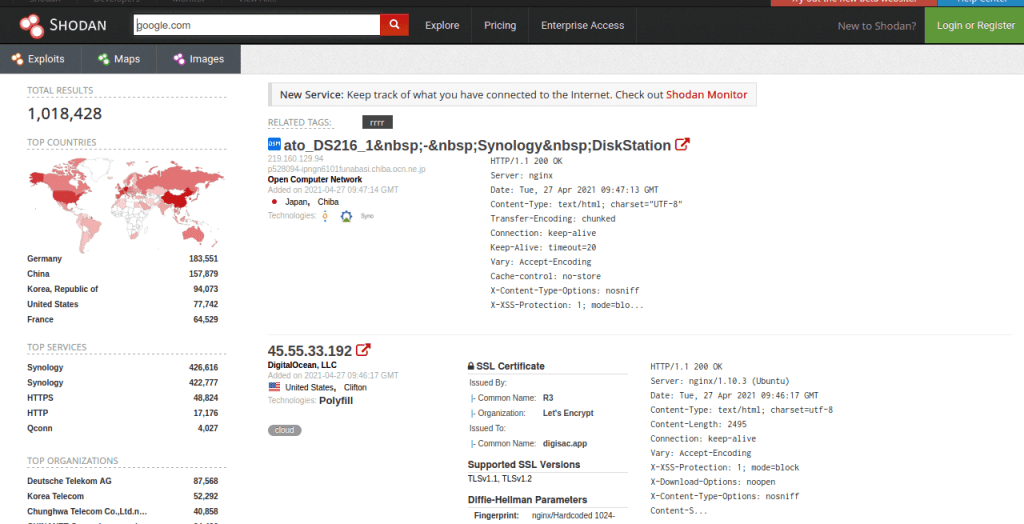Image resolution: width=1024 pixels, height=524 pixels.
Task: Click the DigitalOcean, LLC organization
Action: [x=302, y=365]
